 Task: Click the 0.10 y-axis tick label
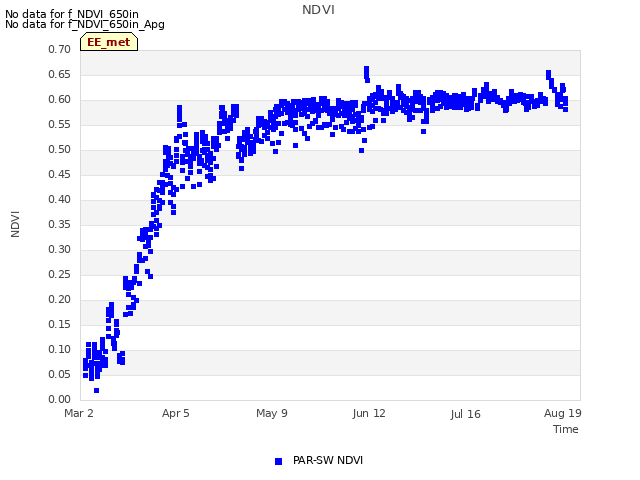click(60, 349)
